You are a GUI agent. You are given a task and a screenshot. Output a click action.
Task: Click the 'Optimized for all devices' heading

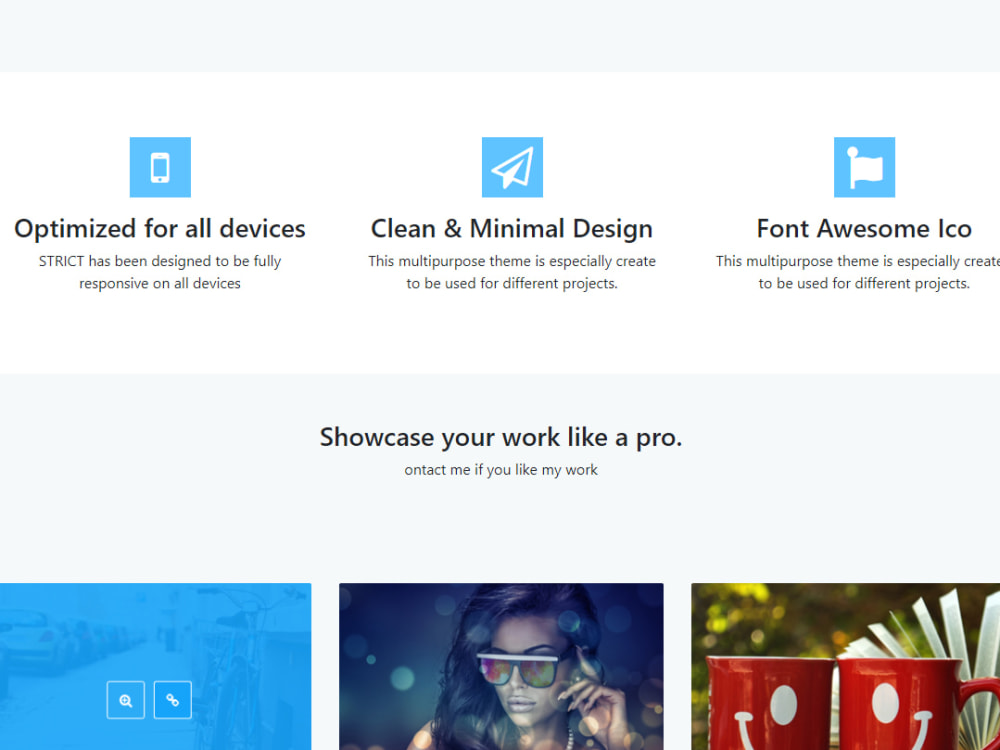(160, 228)
